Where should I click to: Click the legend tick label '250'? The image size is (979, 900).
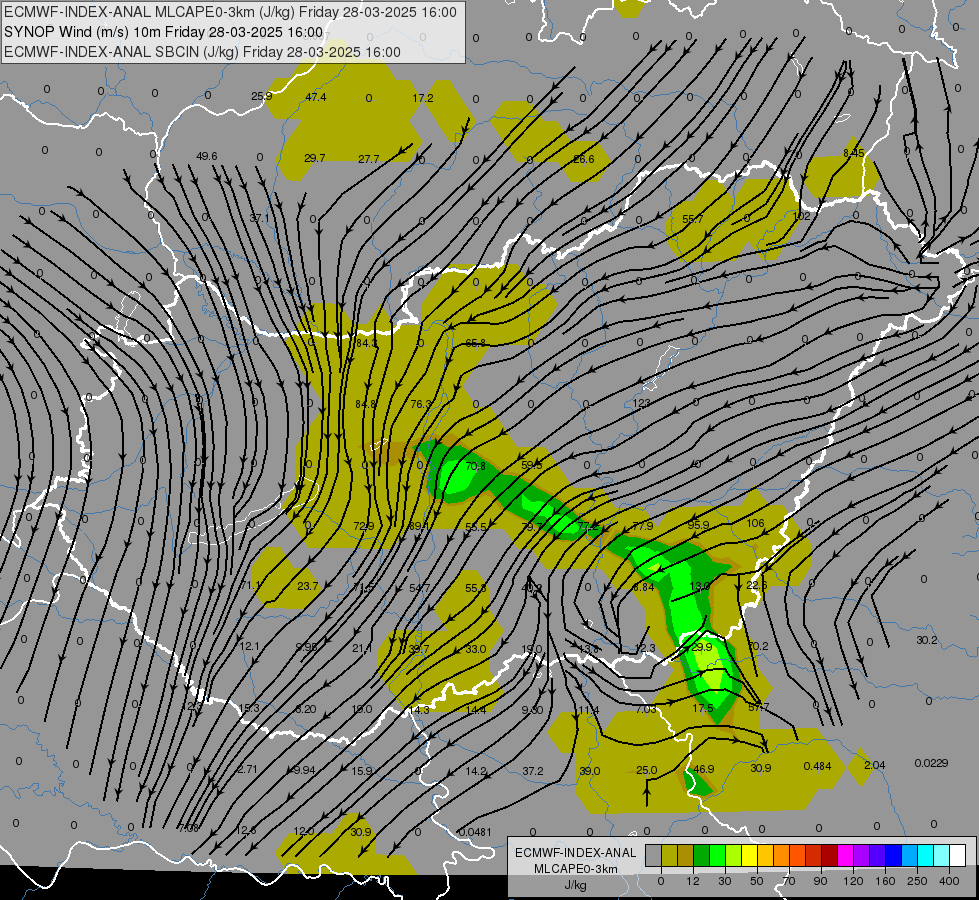click(917, 881)
